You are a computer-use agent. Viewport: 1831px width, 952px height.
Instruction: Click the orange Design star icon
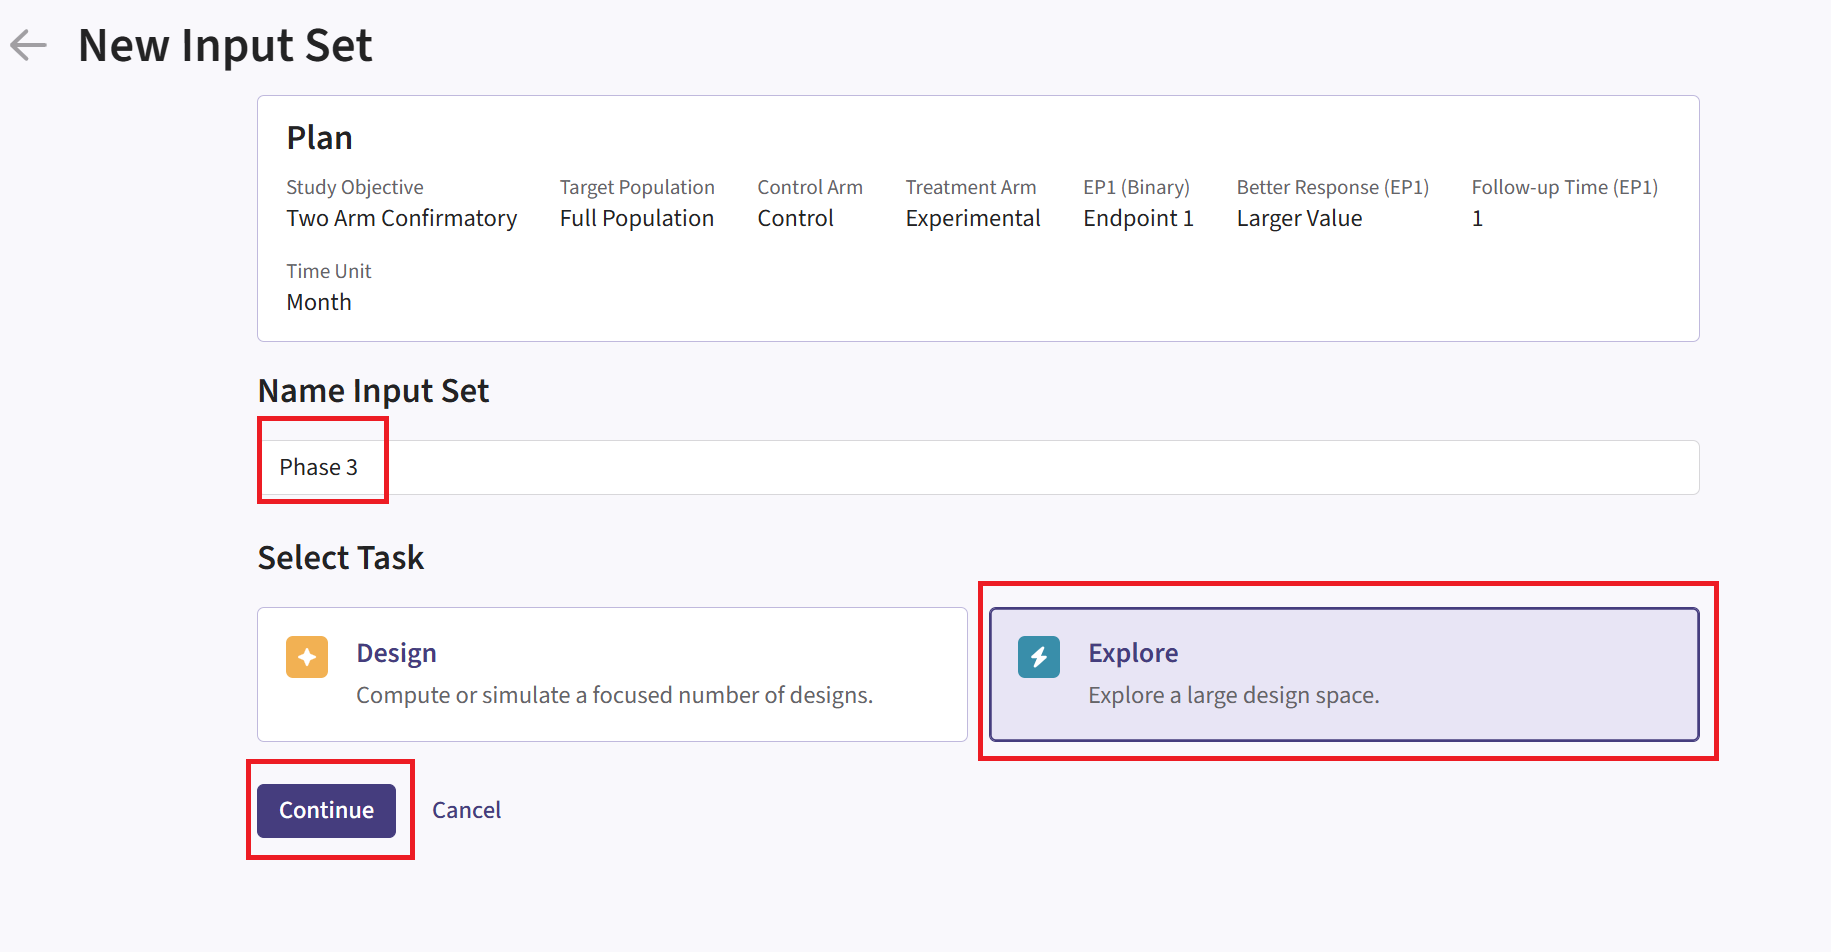[x=307, y=657]
